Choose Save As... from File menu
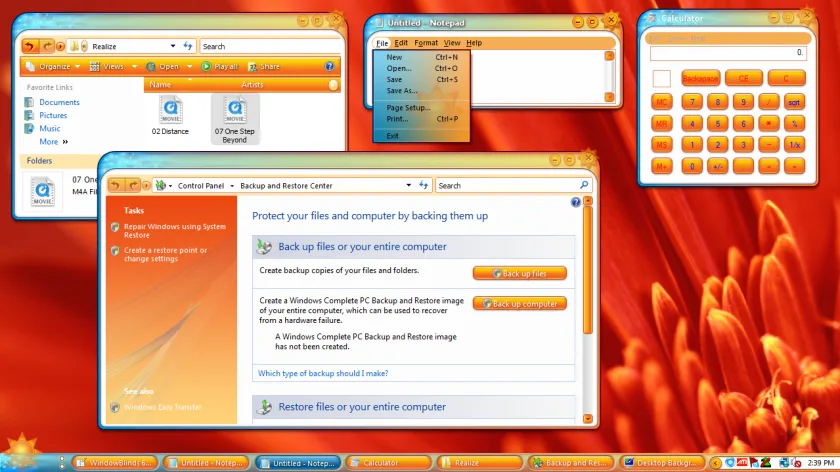This screenshot has height=472, width=840. click(402, 91)
